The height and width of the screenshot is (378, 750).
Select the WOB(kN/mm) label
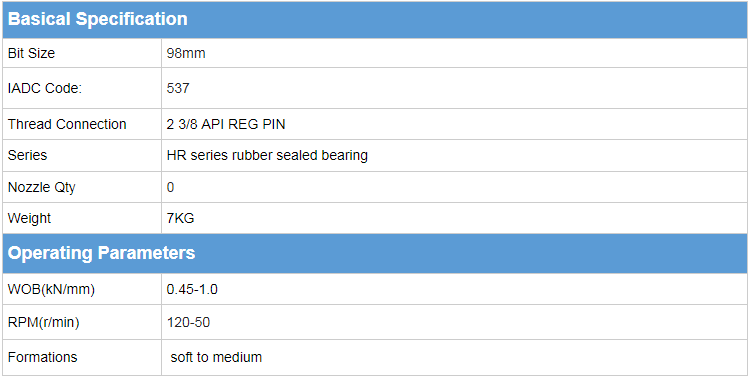pyautogui.click(x=51, y=289)
